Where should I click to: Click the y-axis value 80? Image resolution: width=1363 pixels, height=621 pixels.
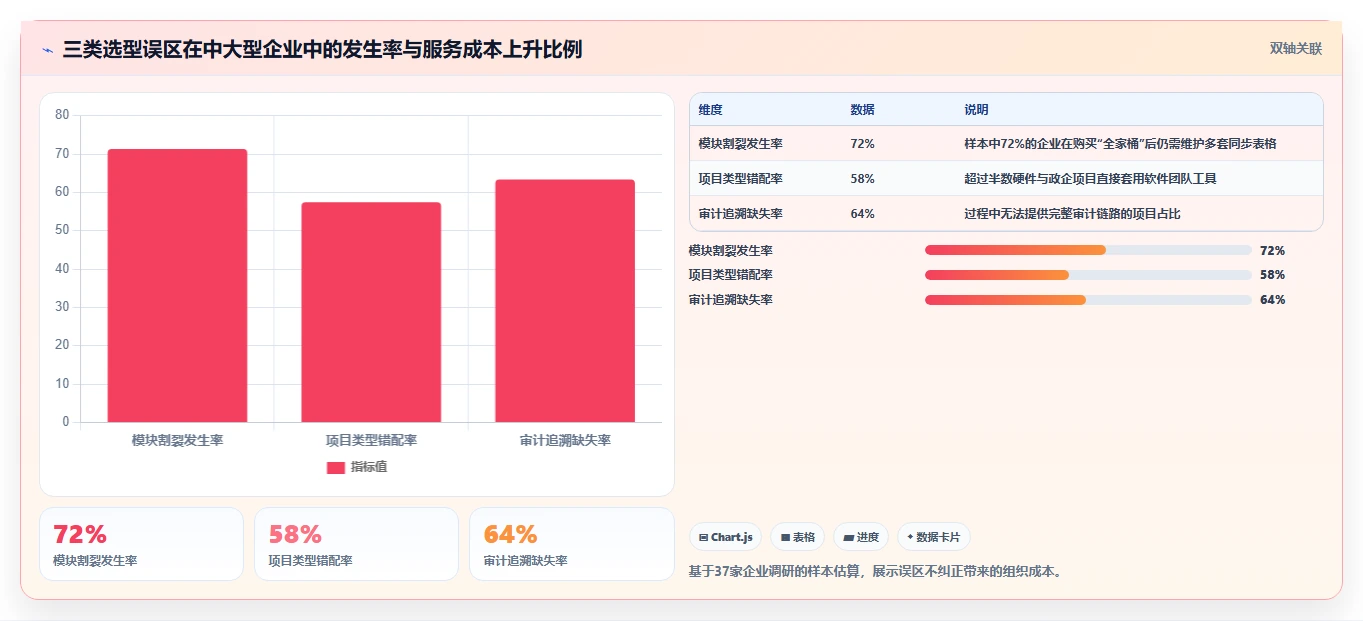click(62, 115)
